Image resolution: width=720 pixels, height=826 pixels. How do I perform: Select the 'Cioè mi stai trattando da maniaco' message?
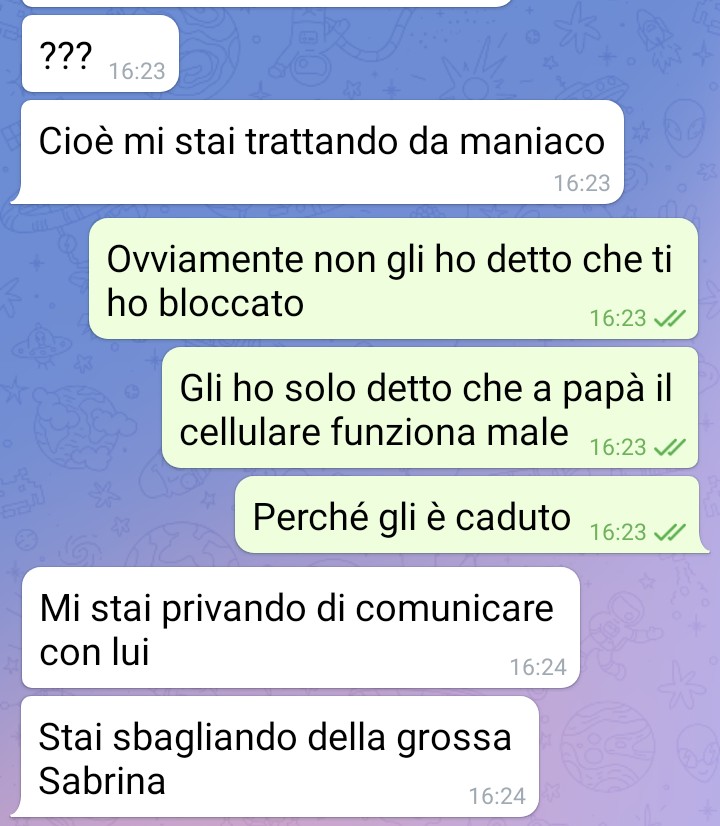pos(318,152)
